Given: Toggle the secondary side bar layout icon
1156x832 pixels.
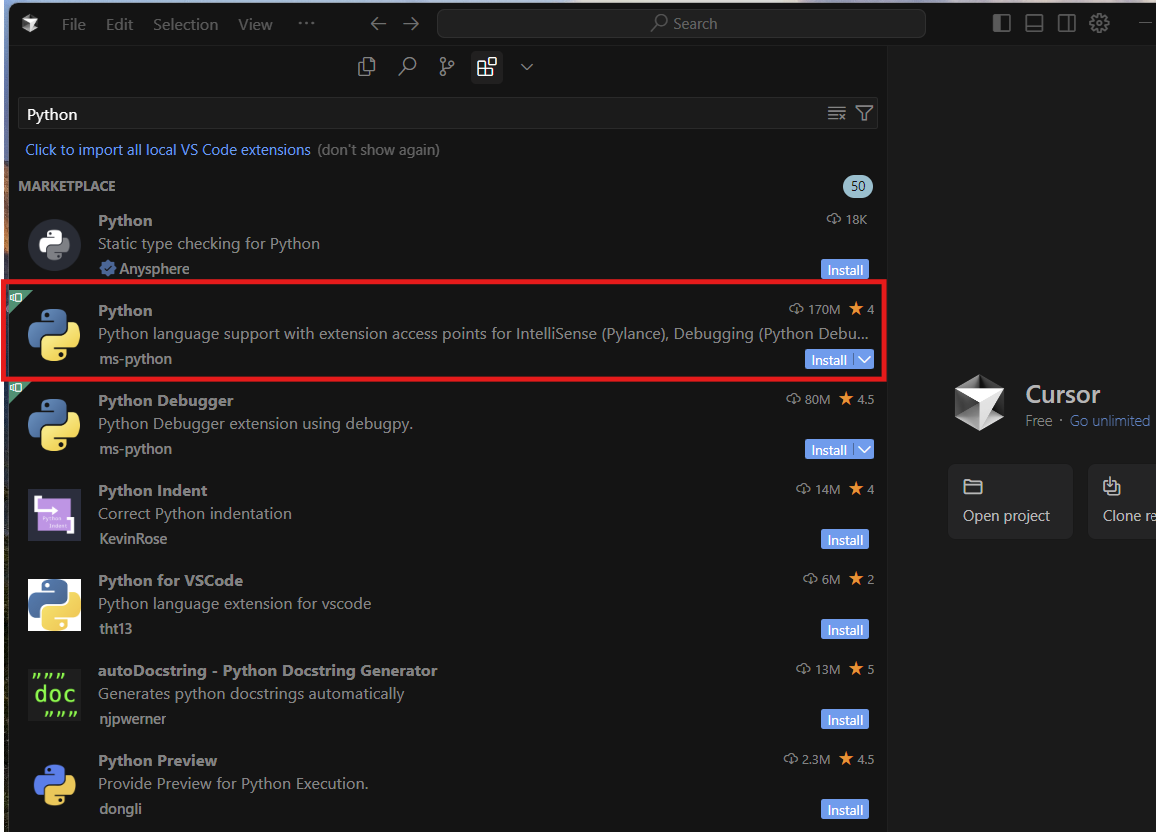Looking at the screenshot, I should [1066, 24].
